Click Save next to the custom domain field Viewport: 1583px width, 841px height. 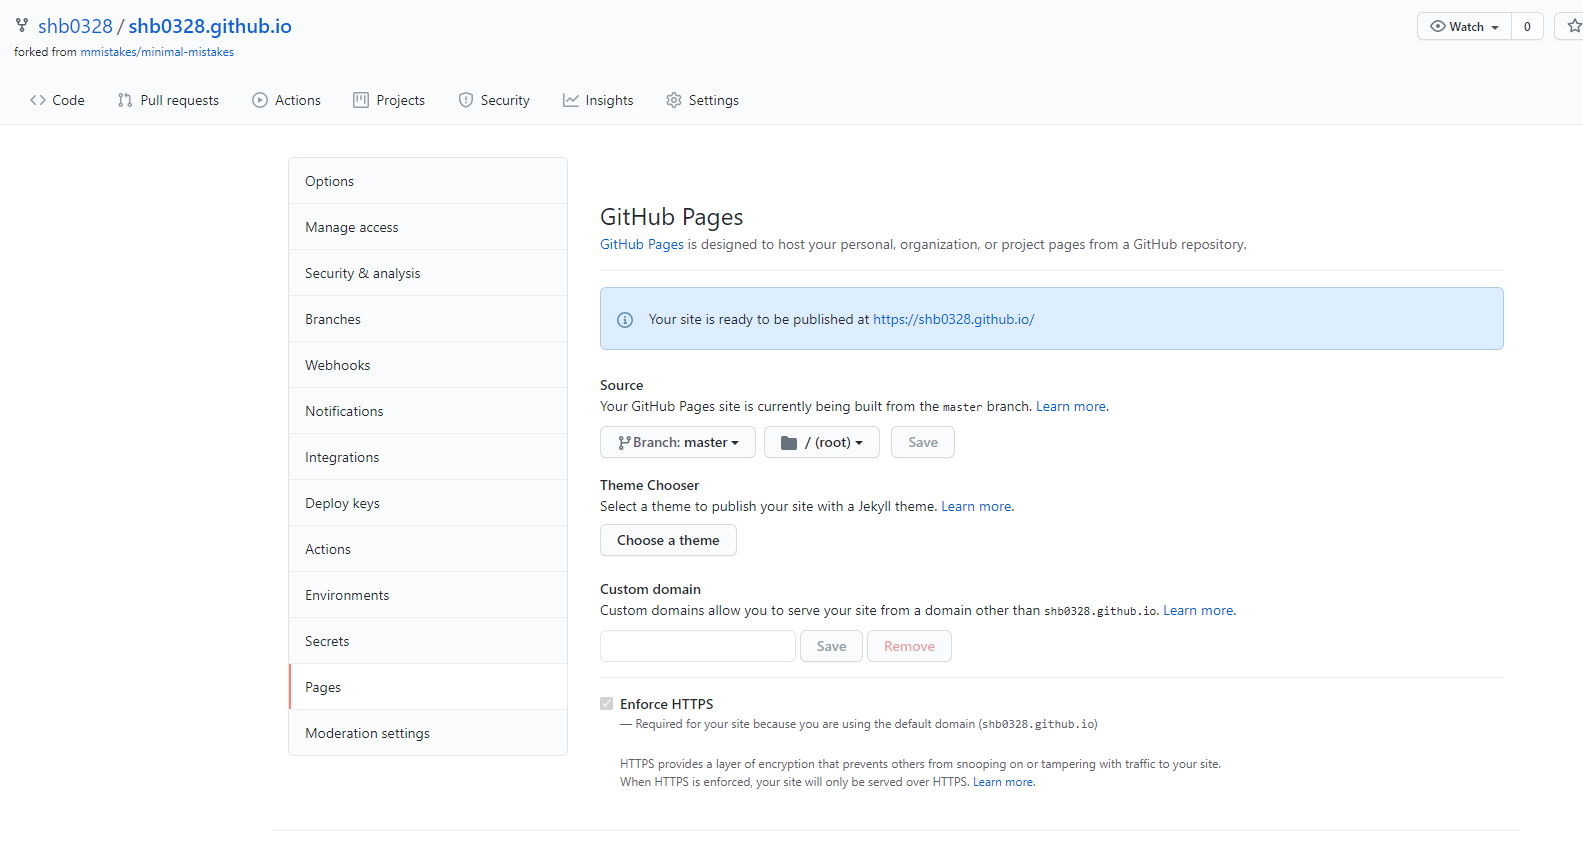tap(831, 646)
